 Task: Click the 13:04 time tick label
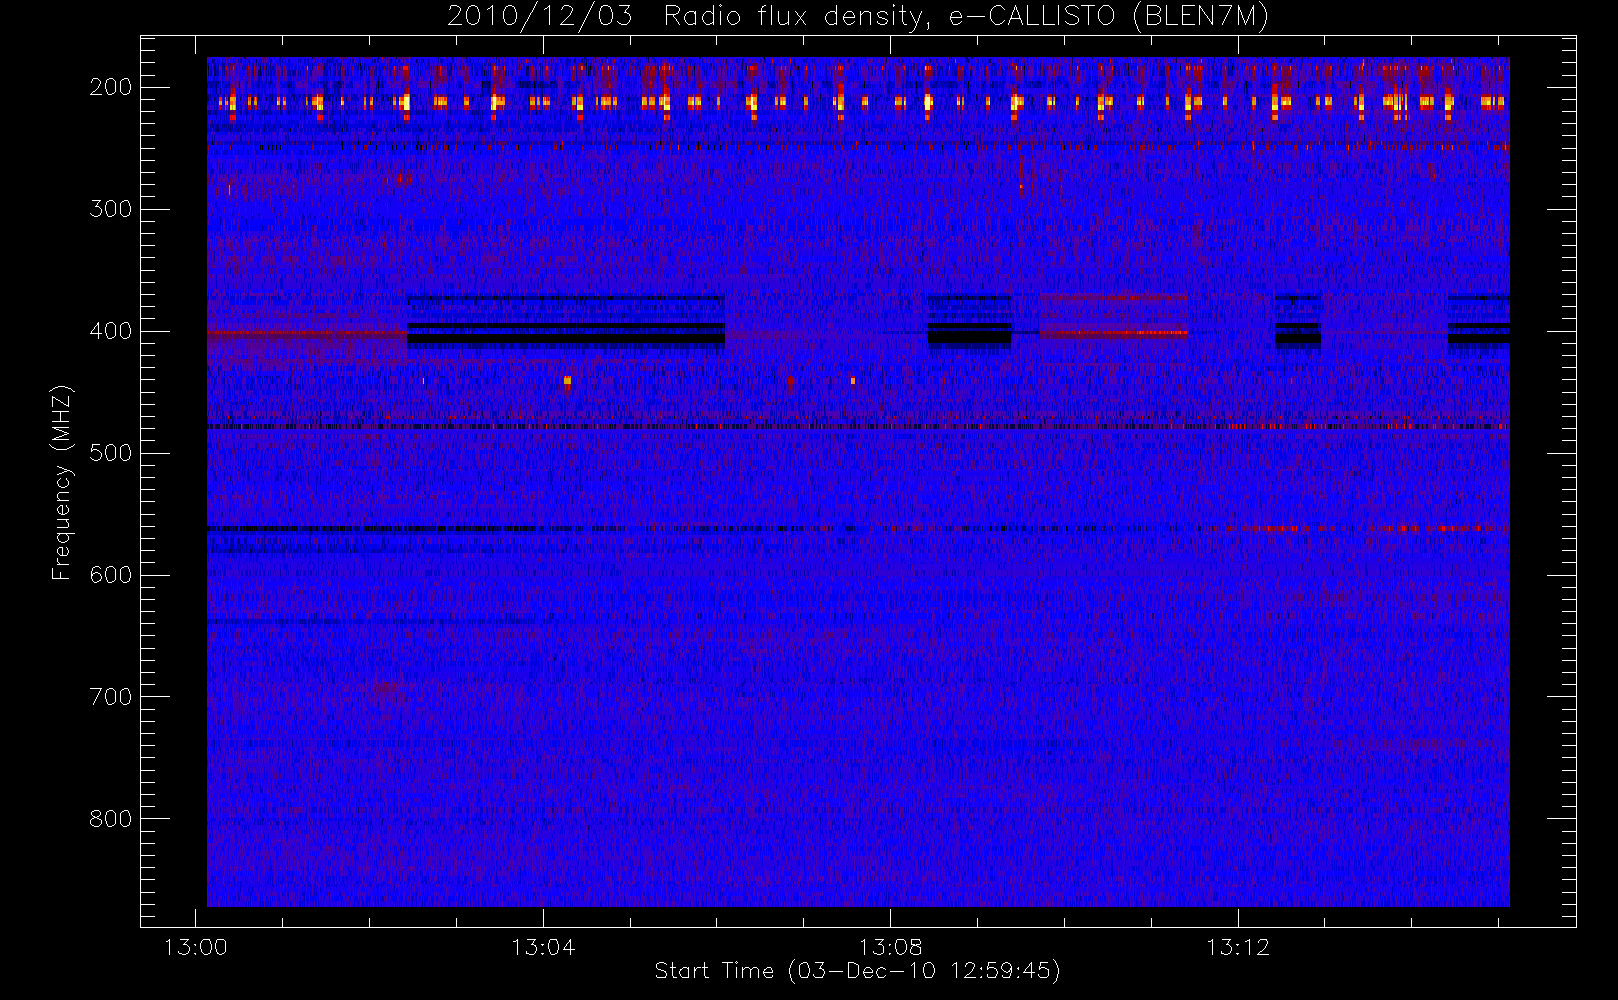click(x=543, y=947)
